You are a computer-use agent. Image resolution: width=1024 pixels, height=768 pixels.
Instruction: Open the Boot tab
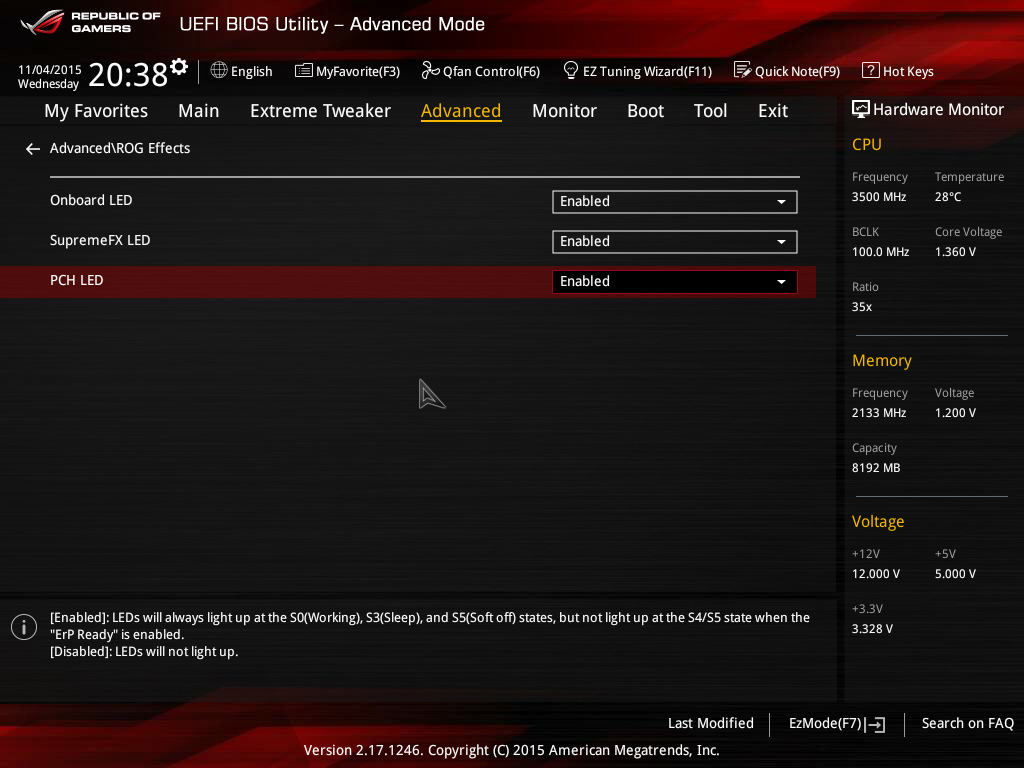coord(645,111)
